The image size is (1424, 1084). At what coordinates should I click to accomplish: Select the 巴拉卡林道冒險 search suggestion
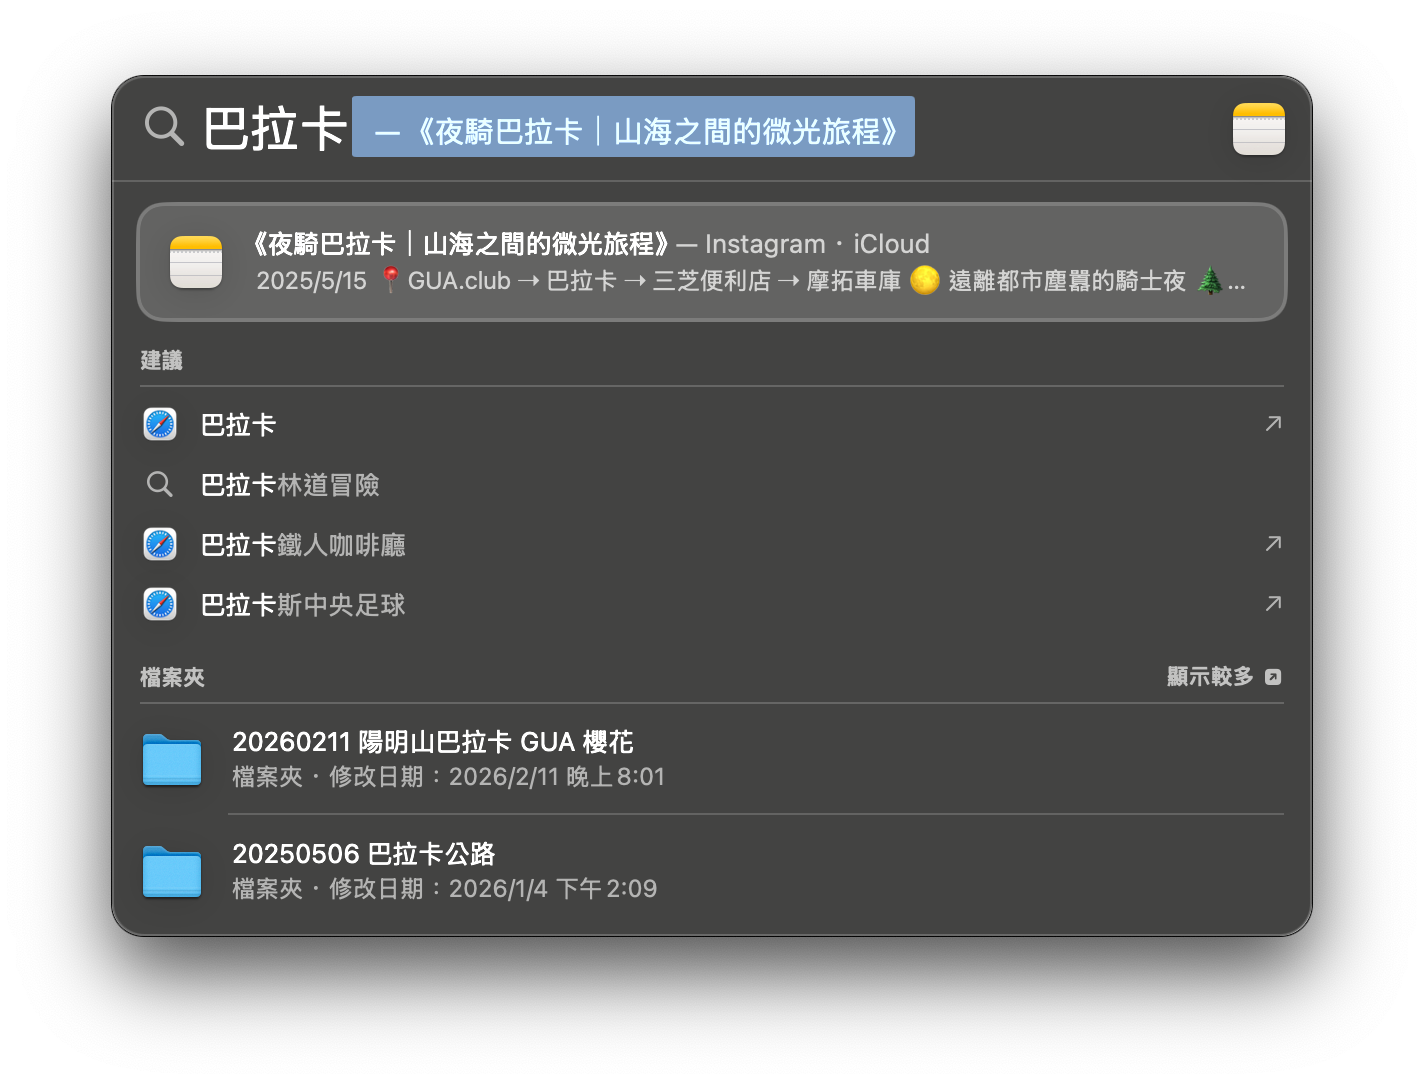pos(290,485)
